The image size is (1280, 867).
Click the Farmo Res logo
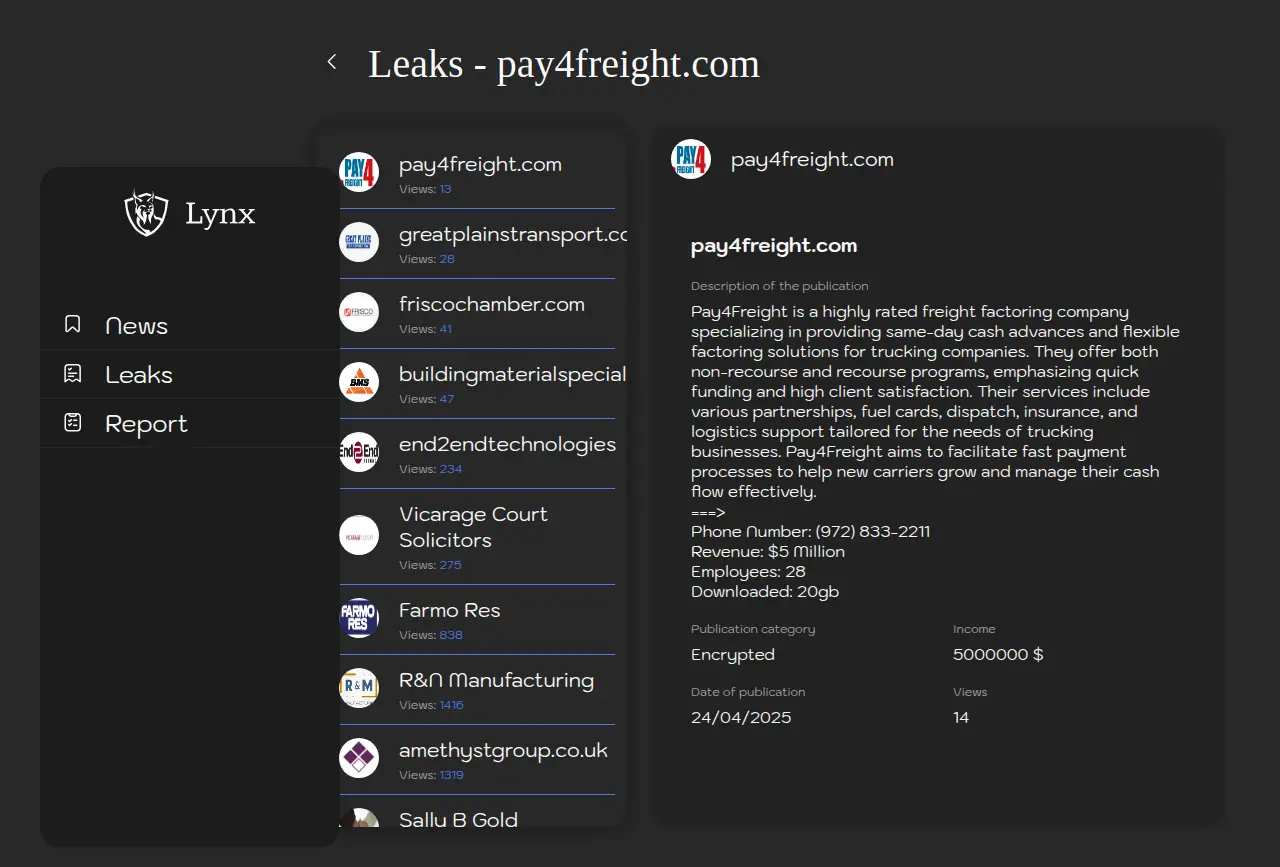point(359,618)
